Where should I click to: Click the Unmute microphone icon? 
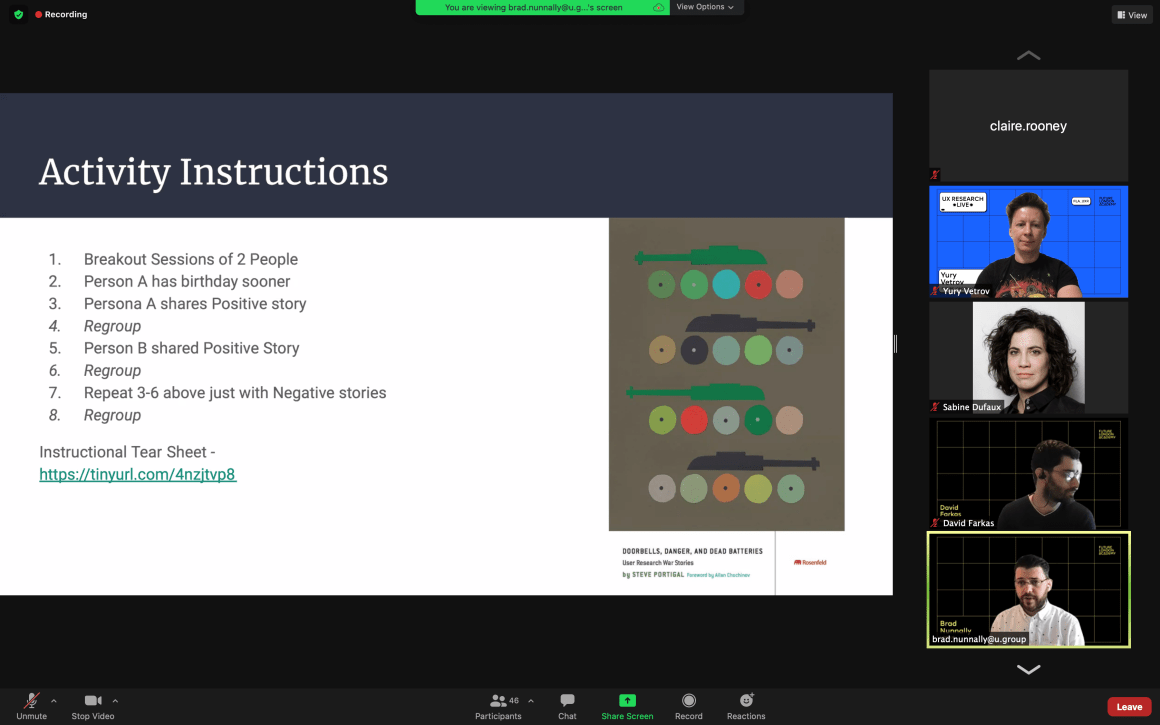[31, 700]
